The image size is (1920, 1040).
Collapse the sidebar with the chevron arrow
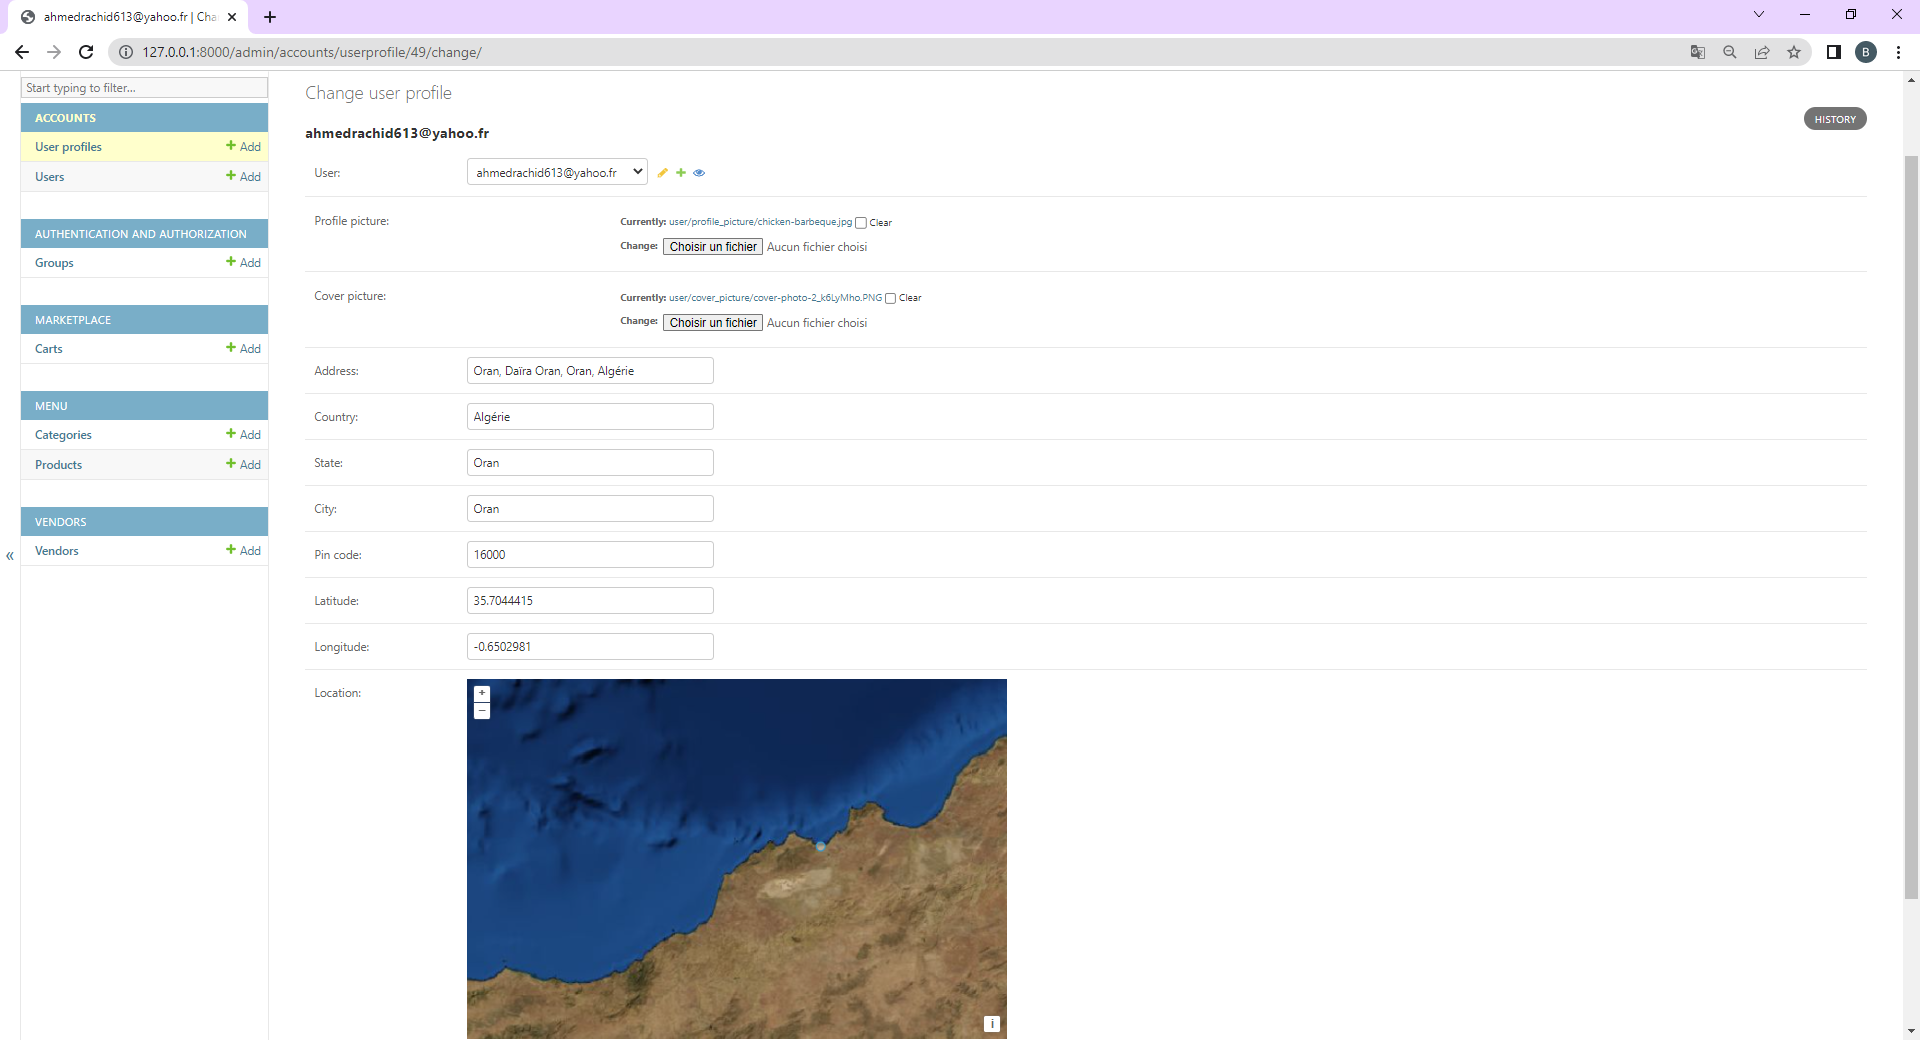click(x=9, y=556)
